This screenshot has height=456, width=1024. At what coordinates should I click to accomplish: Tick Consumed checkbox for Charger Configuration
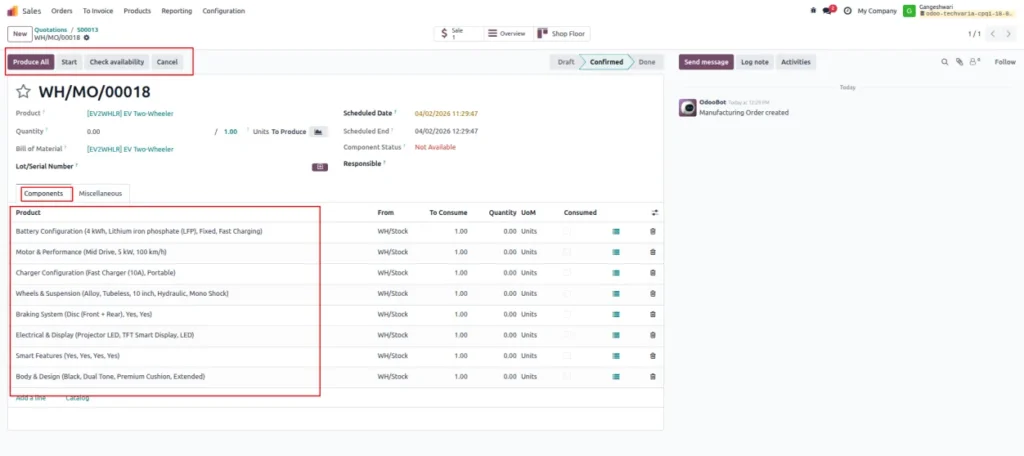tap(567, 272)
